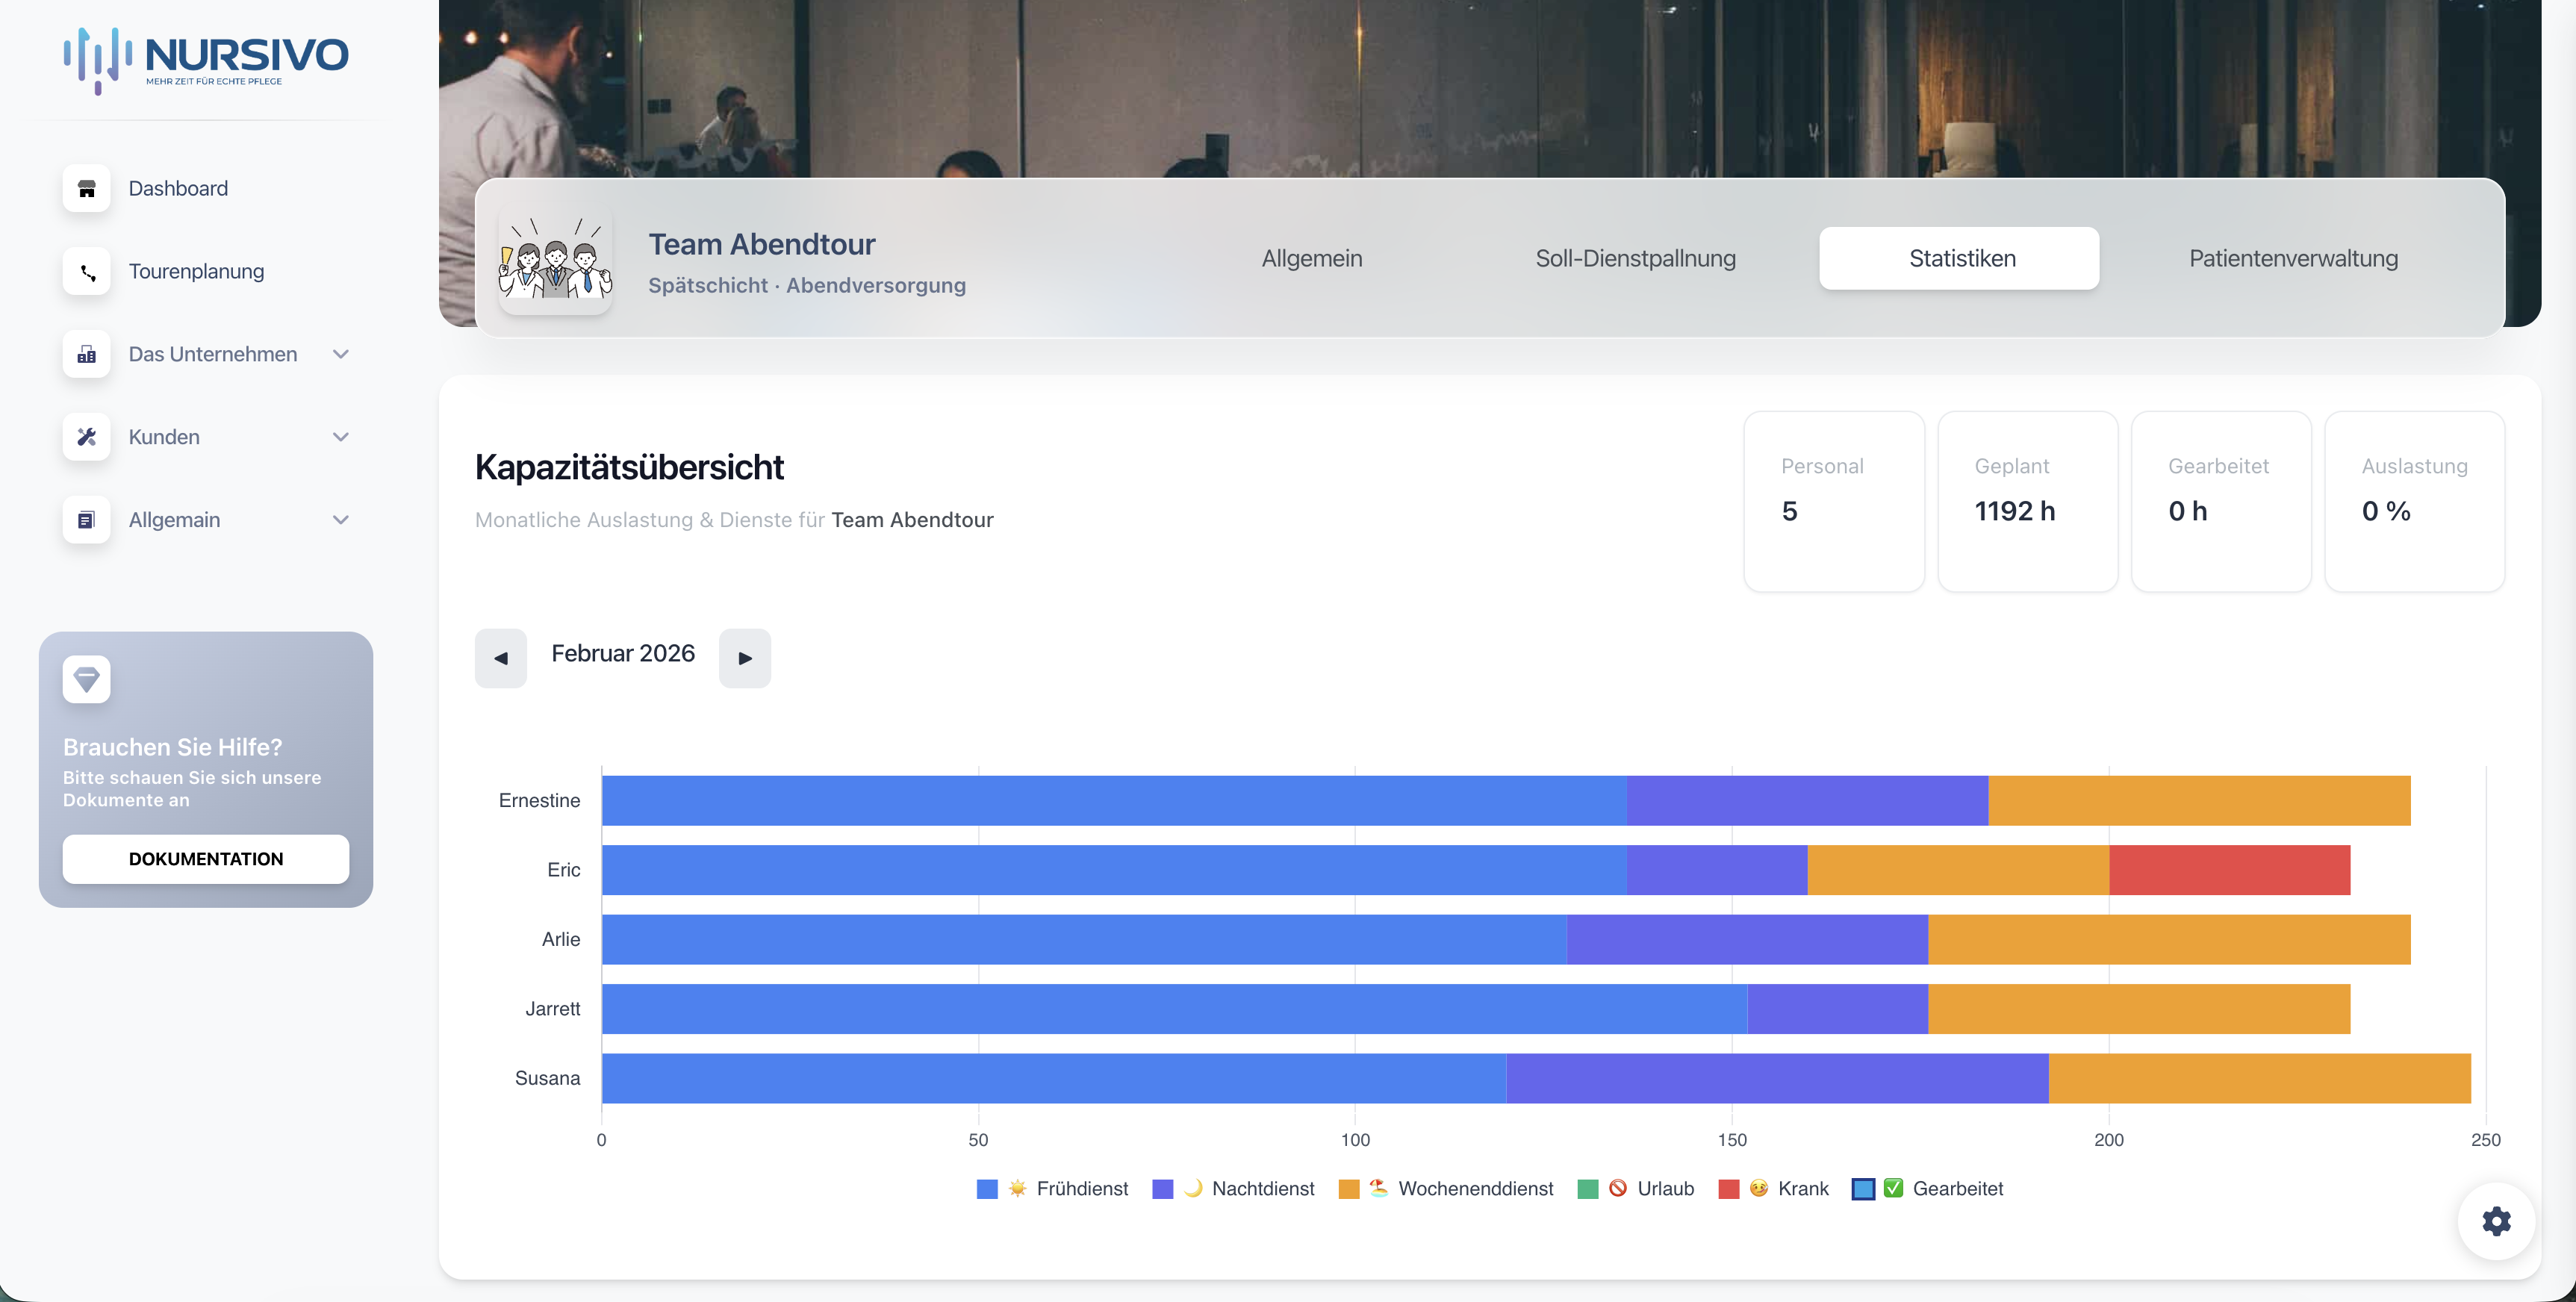Click the Das Unternehmen building icon
2576x1302 pixels.
(87, 354)
